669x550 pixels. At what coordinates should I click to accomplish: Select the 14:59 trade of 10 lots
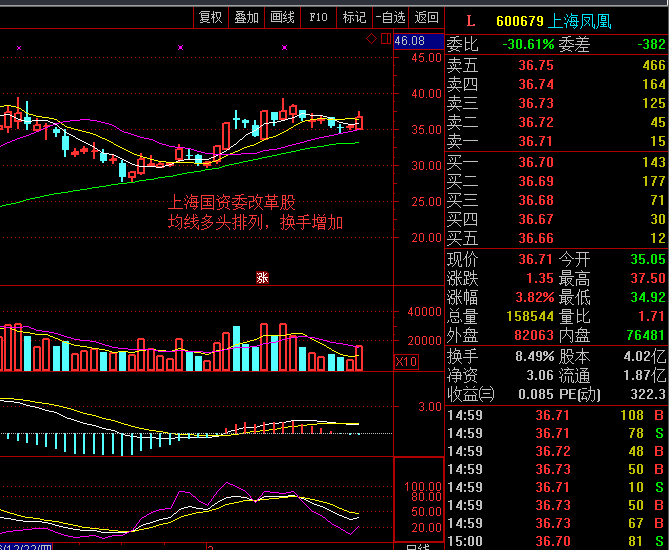coord(556,487)
